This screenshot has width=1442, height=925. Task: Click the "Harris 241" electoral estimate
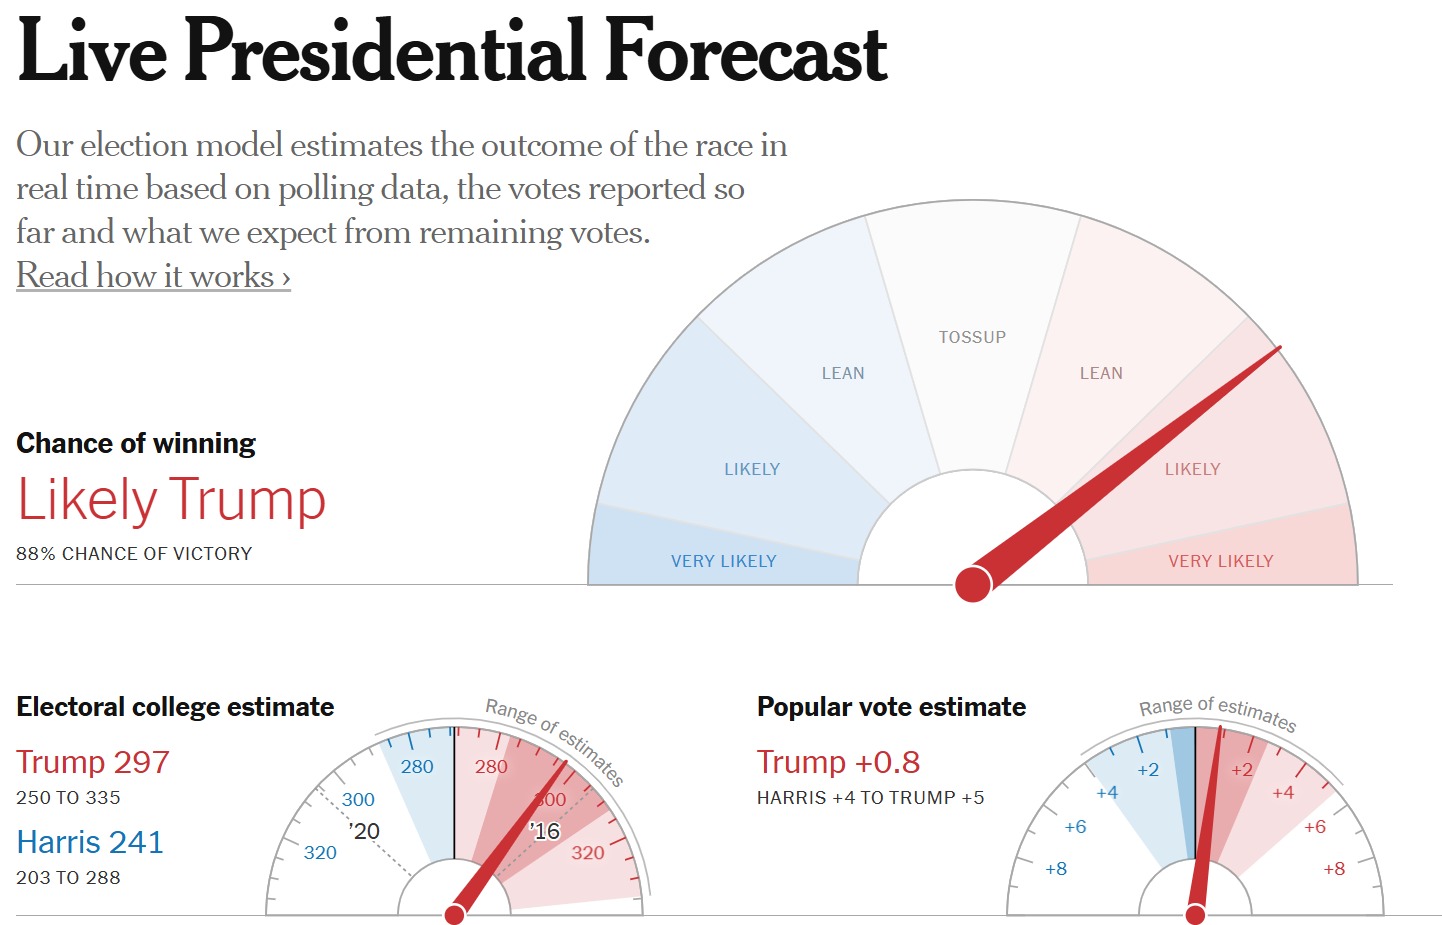click(x=90, y=842)
